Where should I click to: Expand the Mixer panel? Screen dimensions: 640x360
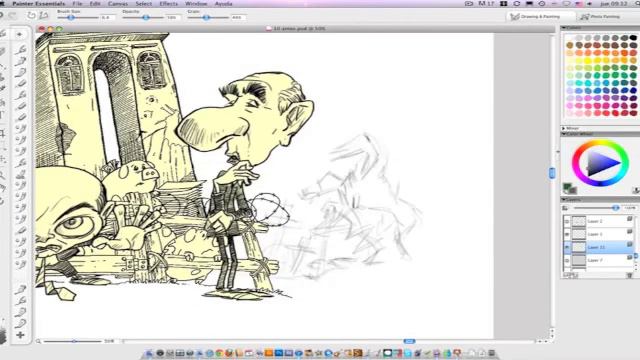click(564, 129)
